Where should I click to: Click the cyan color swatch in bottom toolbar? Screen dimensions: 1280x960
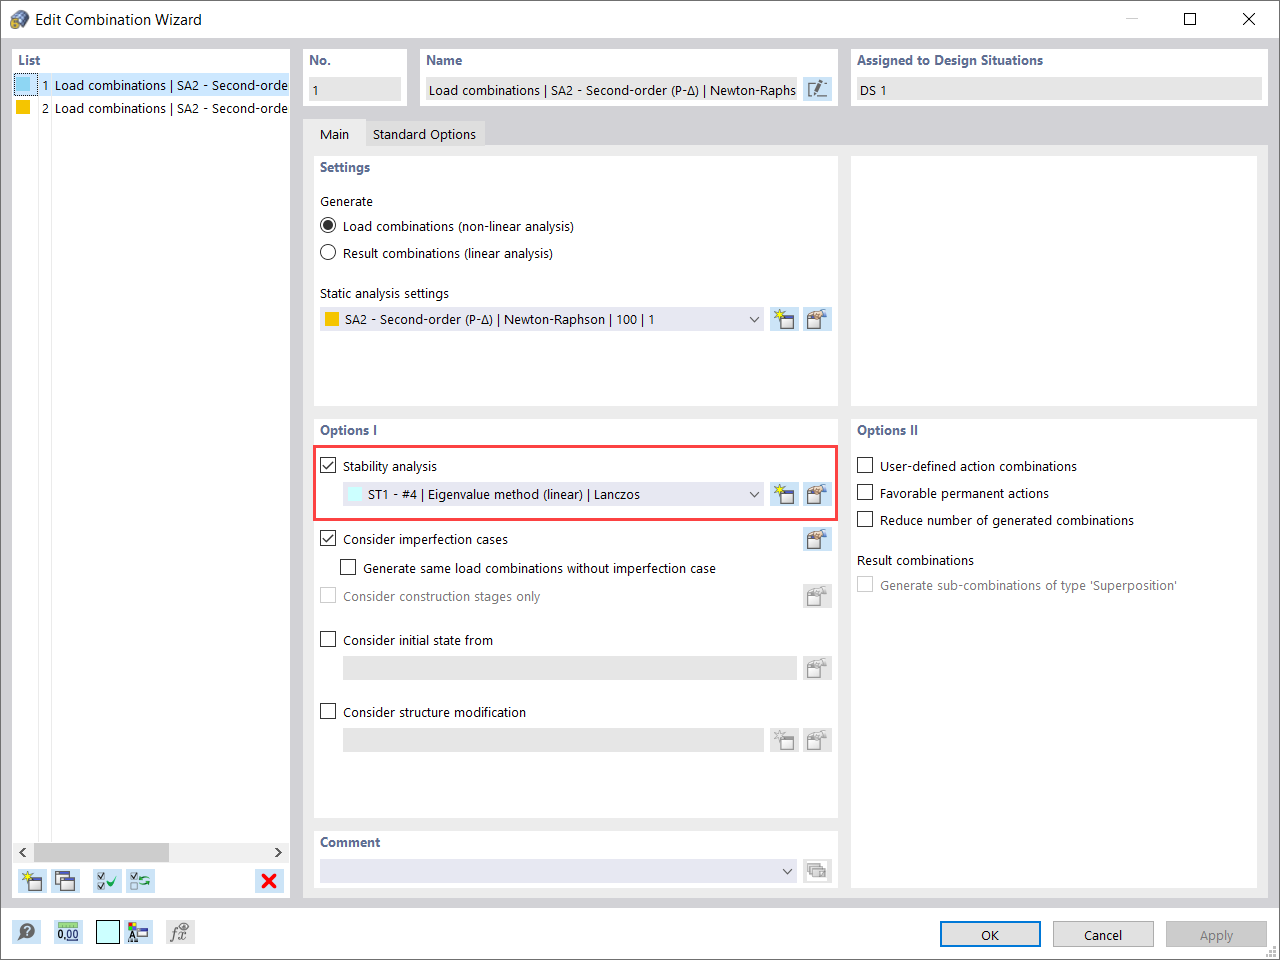tap(107, 931)
